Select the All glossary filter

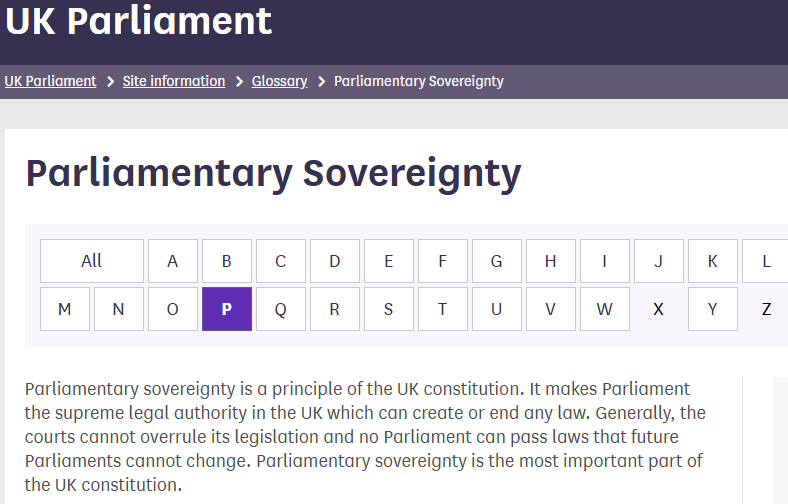[92, 261]
